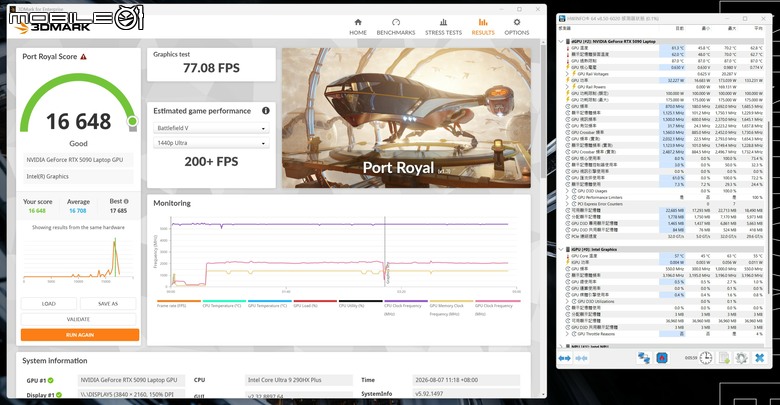This screenshot has width=780, height=405.
Task: Click the lightning icon beside GPU Rail Voltages
Action: (574, 74)
